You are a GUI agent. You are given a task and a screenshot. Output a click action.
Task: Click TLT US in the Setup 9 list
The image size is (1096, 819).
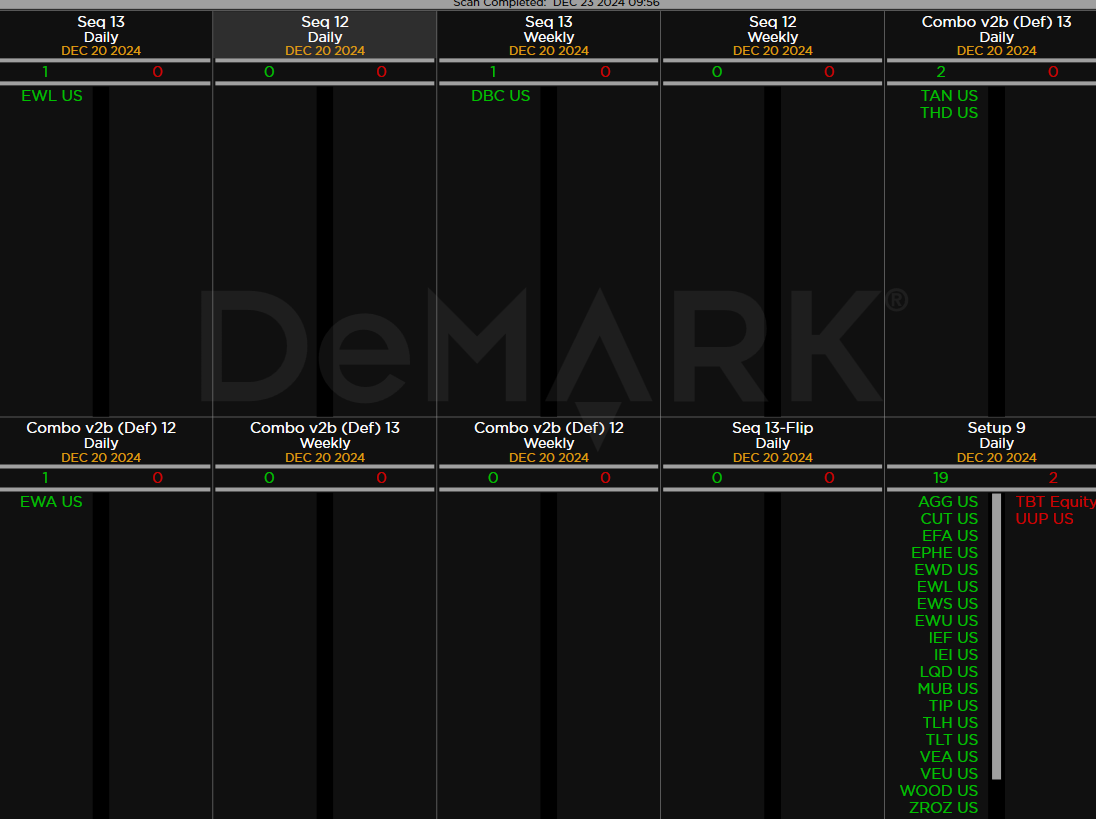(951, 740)
